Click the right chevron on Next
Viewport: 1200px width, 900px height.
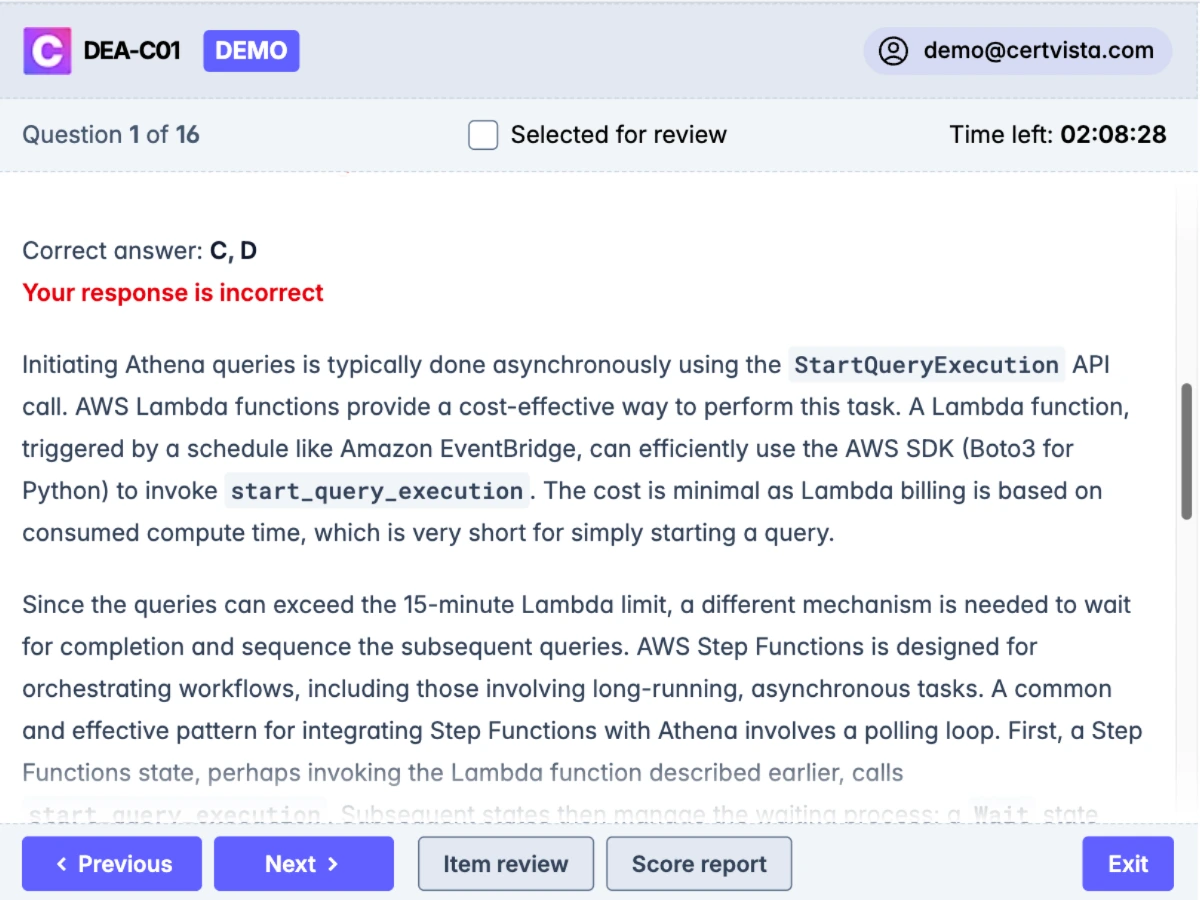333,864
